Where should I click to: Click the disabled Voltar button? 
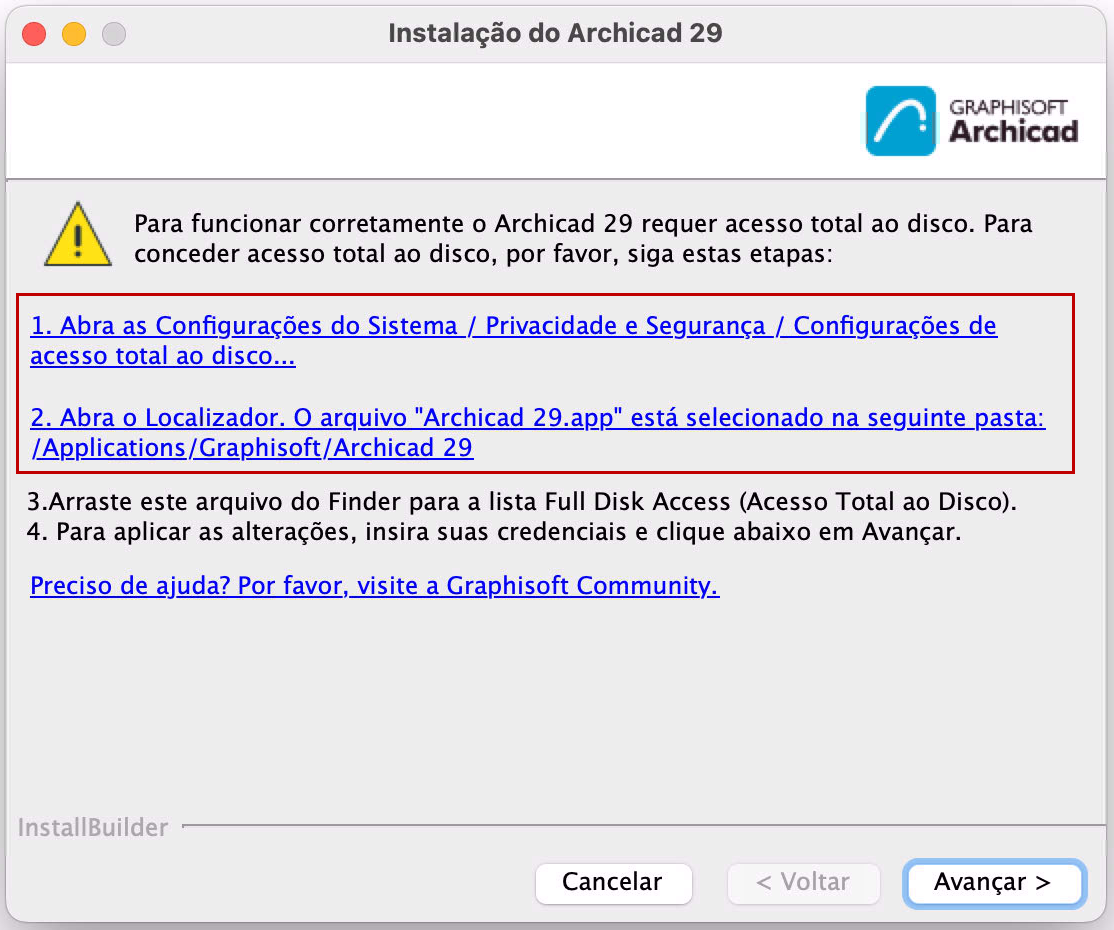[x=804, y=883]
